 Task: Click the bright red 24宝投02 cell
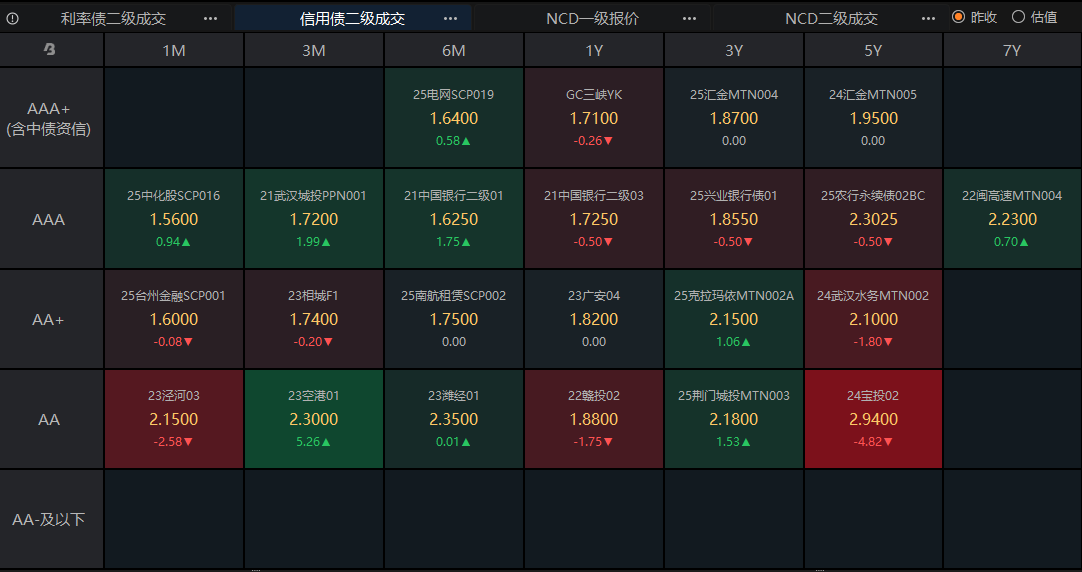[873, 419]
